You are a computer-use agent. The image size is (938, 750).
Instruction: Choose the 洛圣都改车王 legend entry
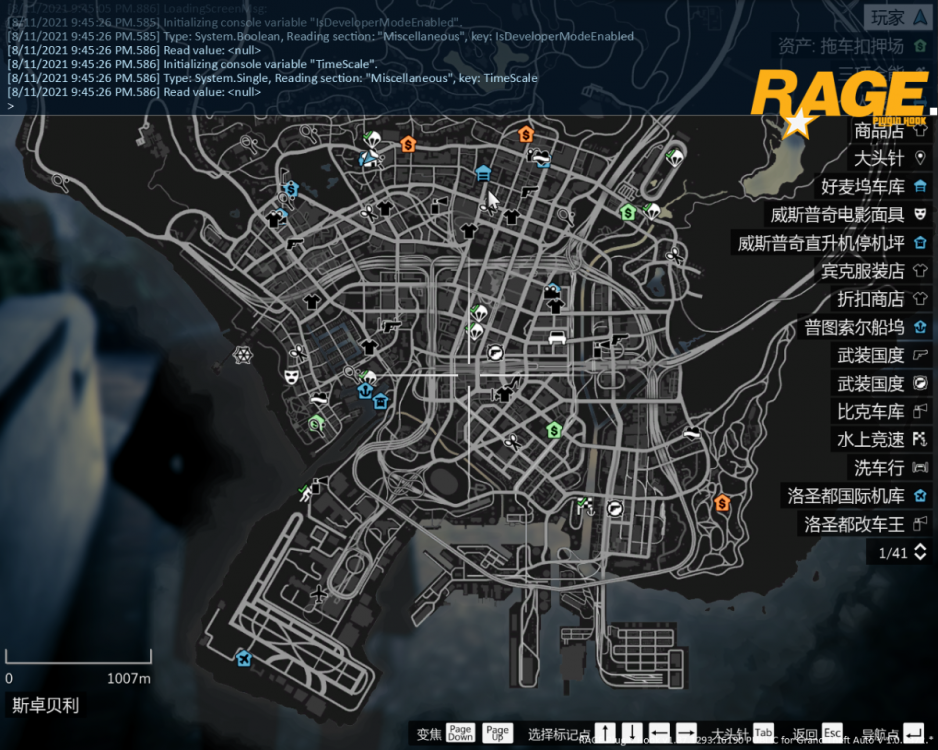[x=865, y=525]
